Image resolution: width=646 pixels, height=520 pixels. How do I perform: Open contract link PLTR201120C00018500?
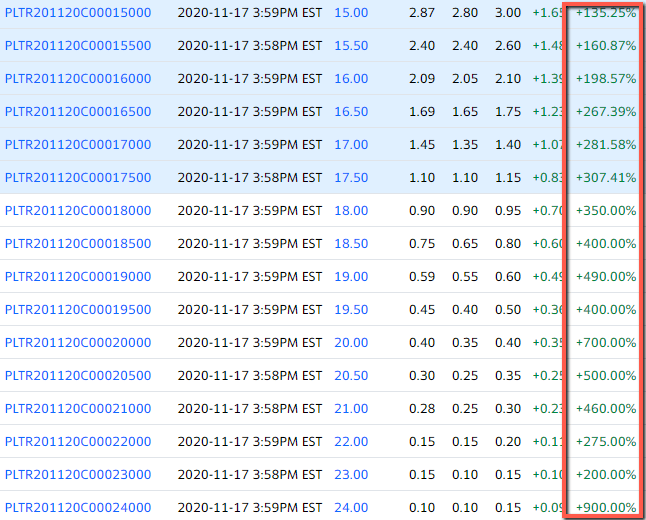pyautogui.click(x=78, y=244)
